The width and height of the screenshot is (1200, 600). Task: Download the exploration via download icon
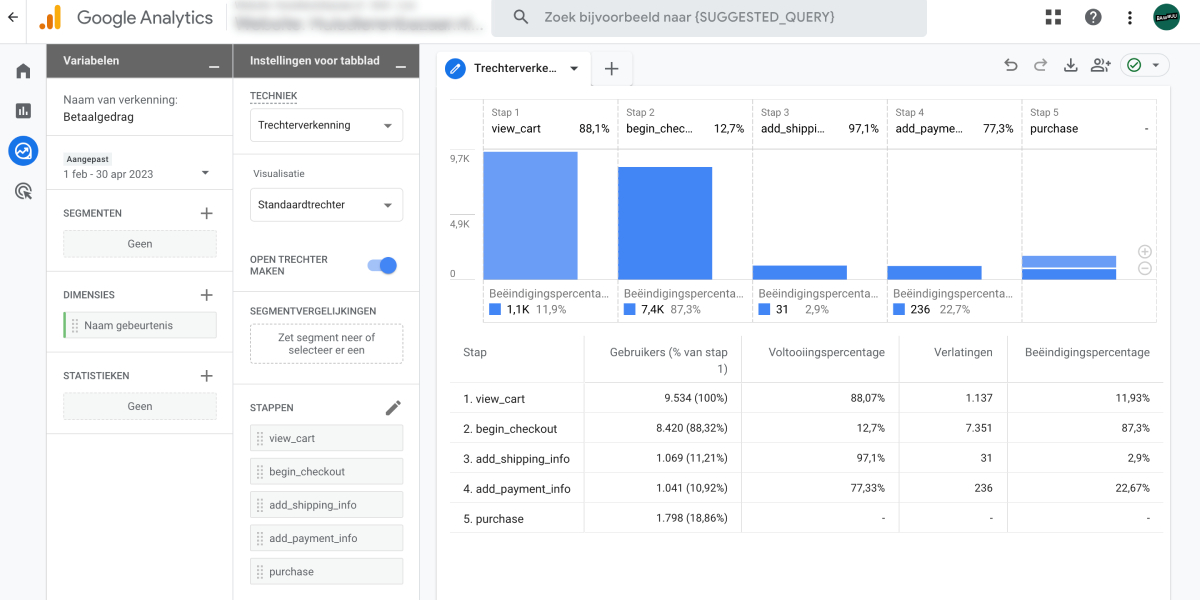[x=1070, y=66]
